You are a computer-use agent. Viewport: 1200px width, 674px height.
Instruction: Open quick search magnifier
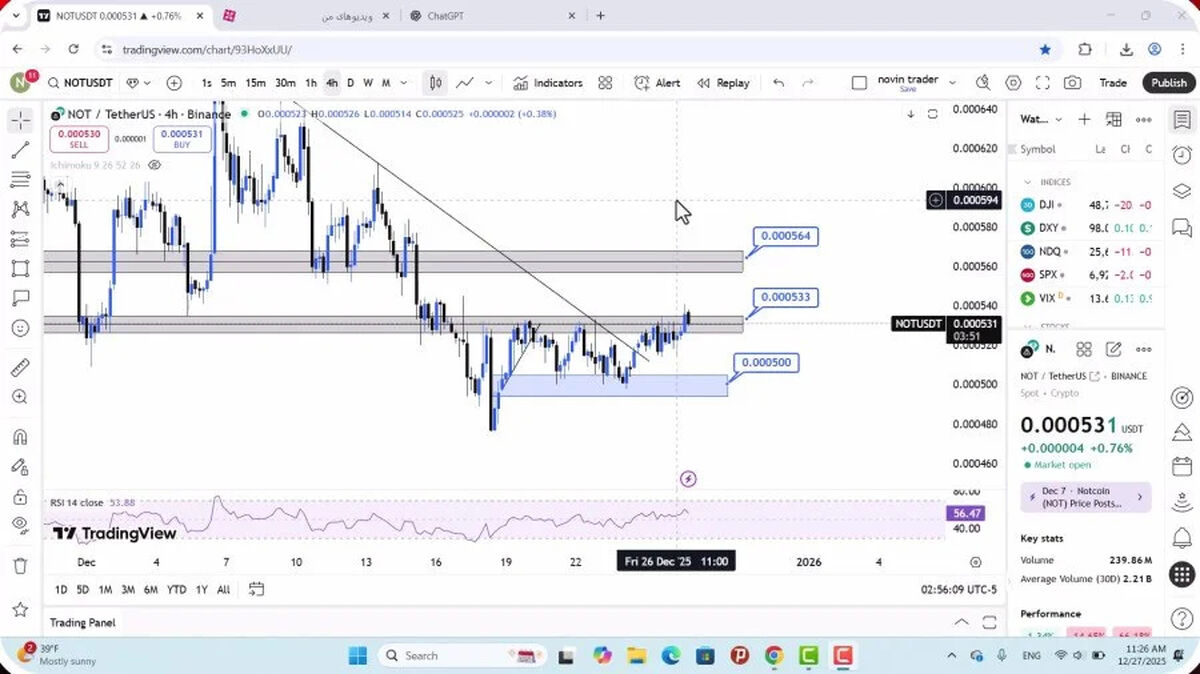[x=984, y=83]
